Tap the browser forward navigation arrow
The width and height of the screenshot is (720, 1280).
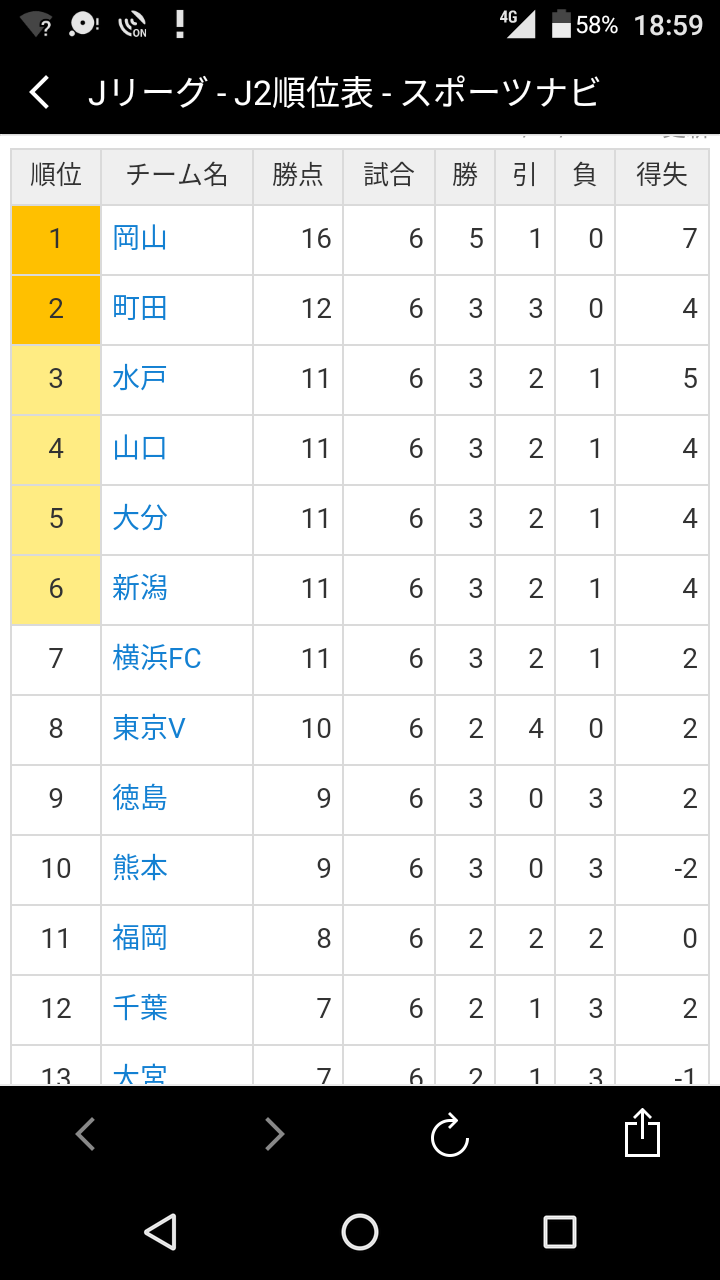(x=274, y=1134)
